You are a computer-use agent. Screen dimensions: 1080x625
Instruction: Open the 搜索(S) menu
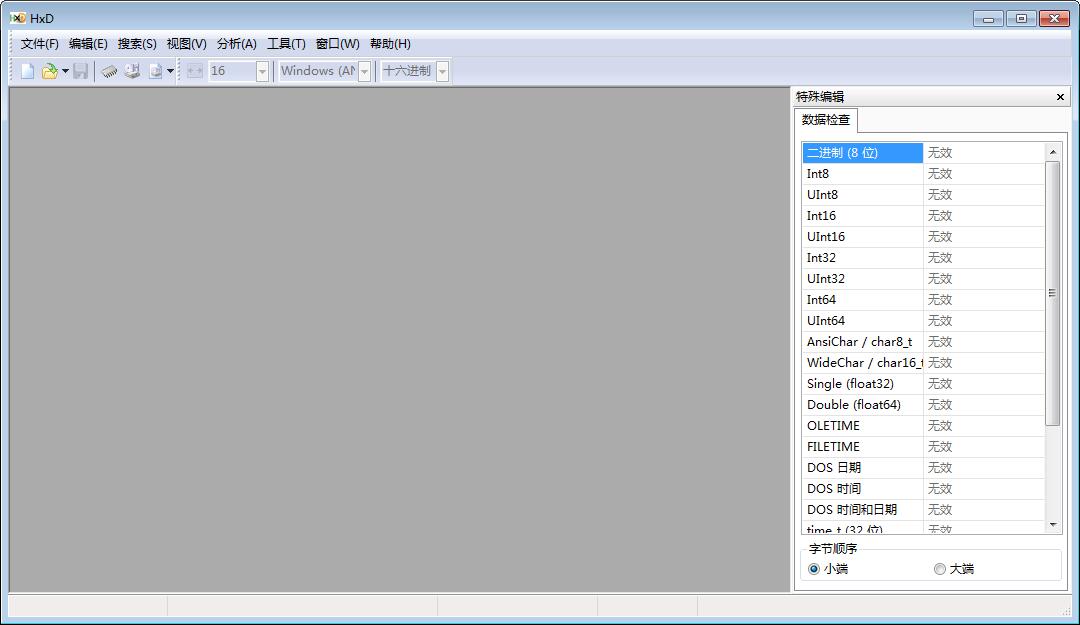coord(137,43)
